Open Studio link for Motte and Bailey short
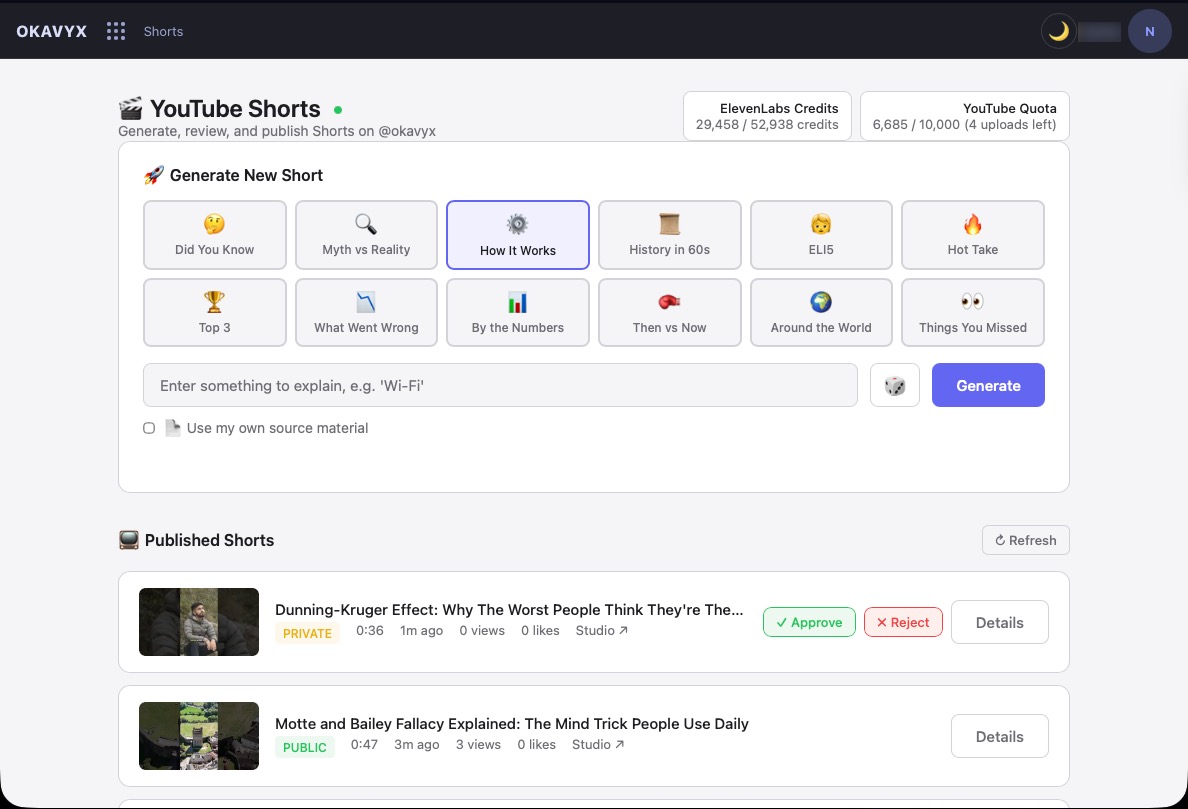Screen dimensions: 1188x809 [x=598, y=744]
